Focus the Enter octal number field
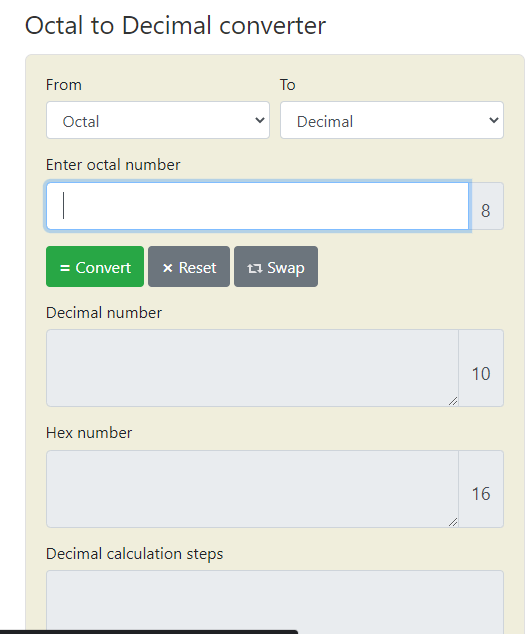The height and width of the screenshot is (634, 526). 258,206
